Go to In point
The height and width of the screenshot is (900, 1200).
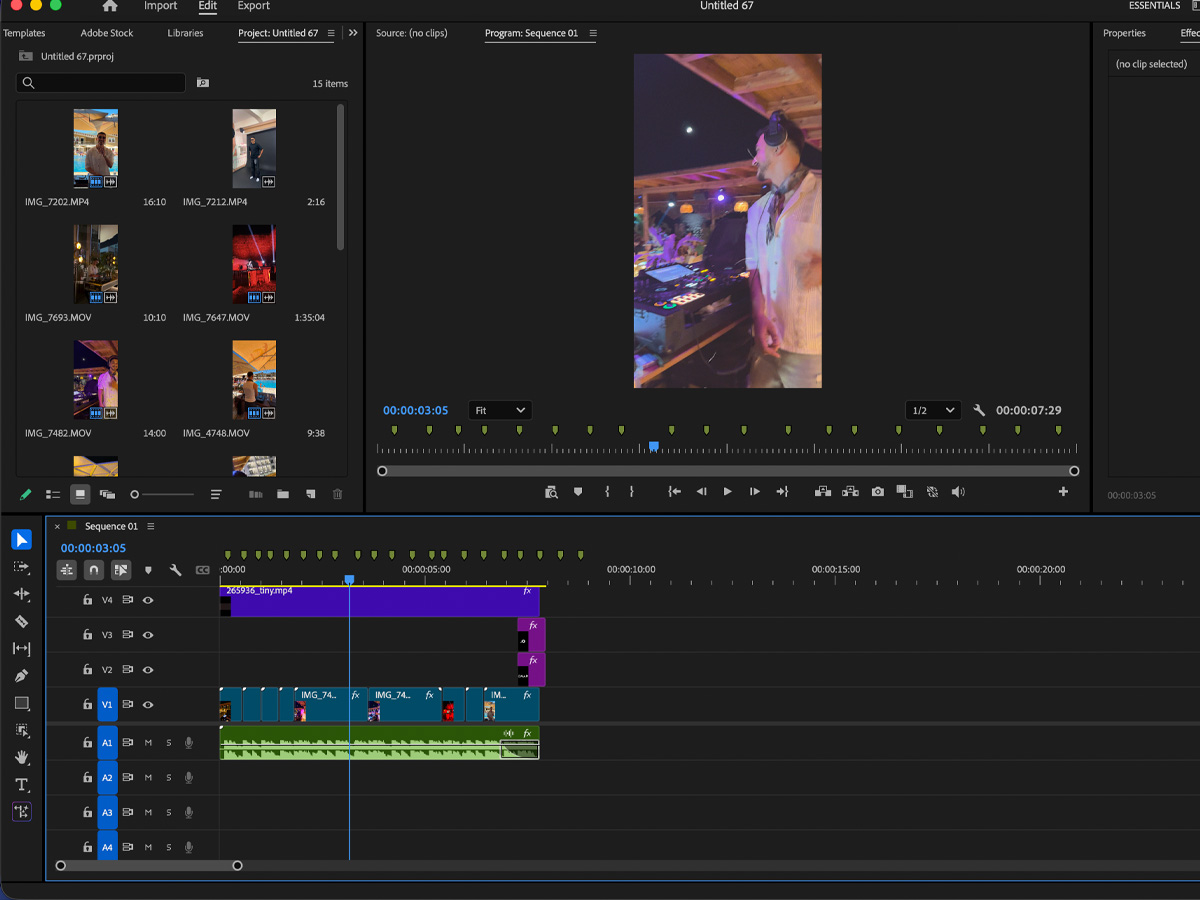pos(675,492)
